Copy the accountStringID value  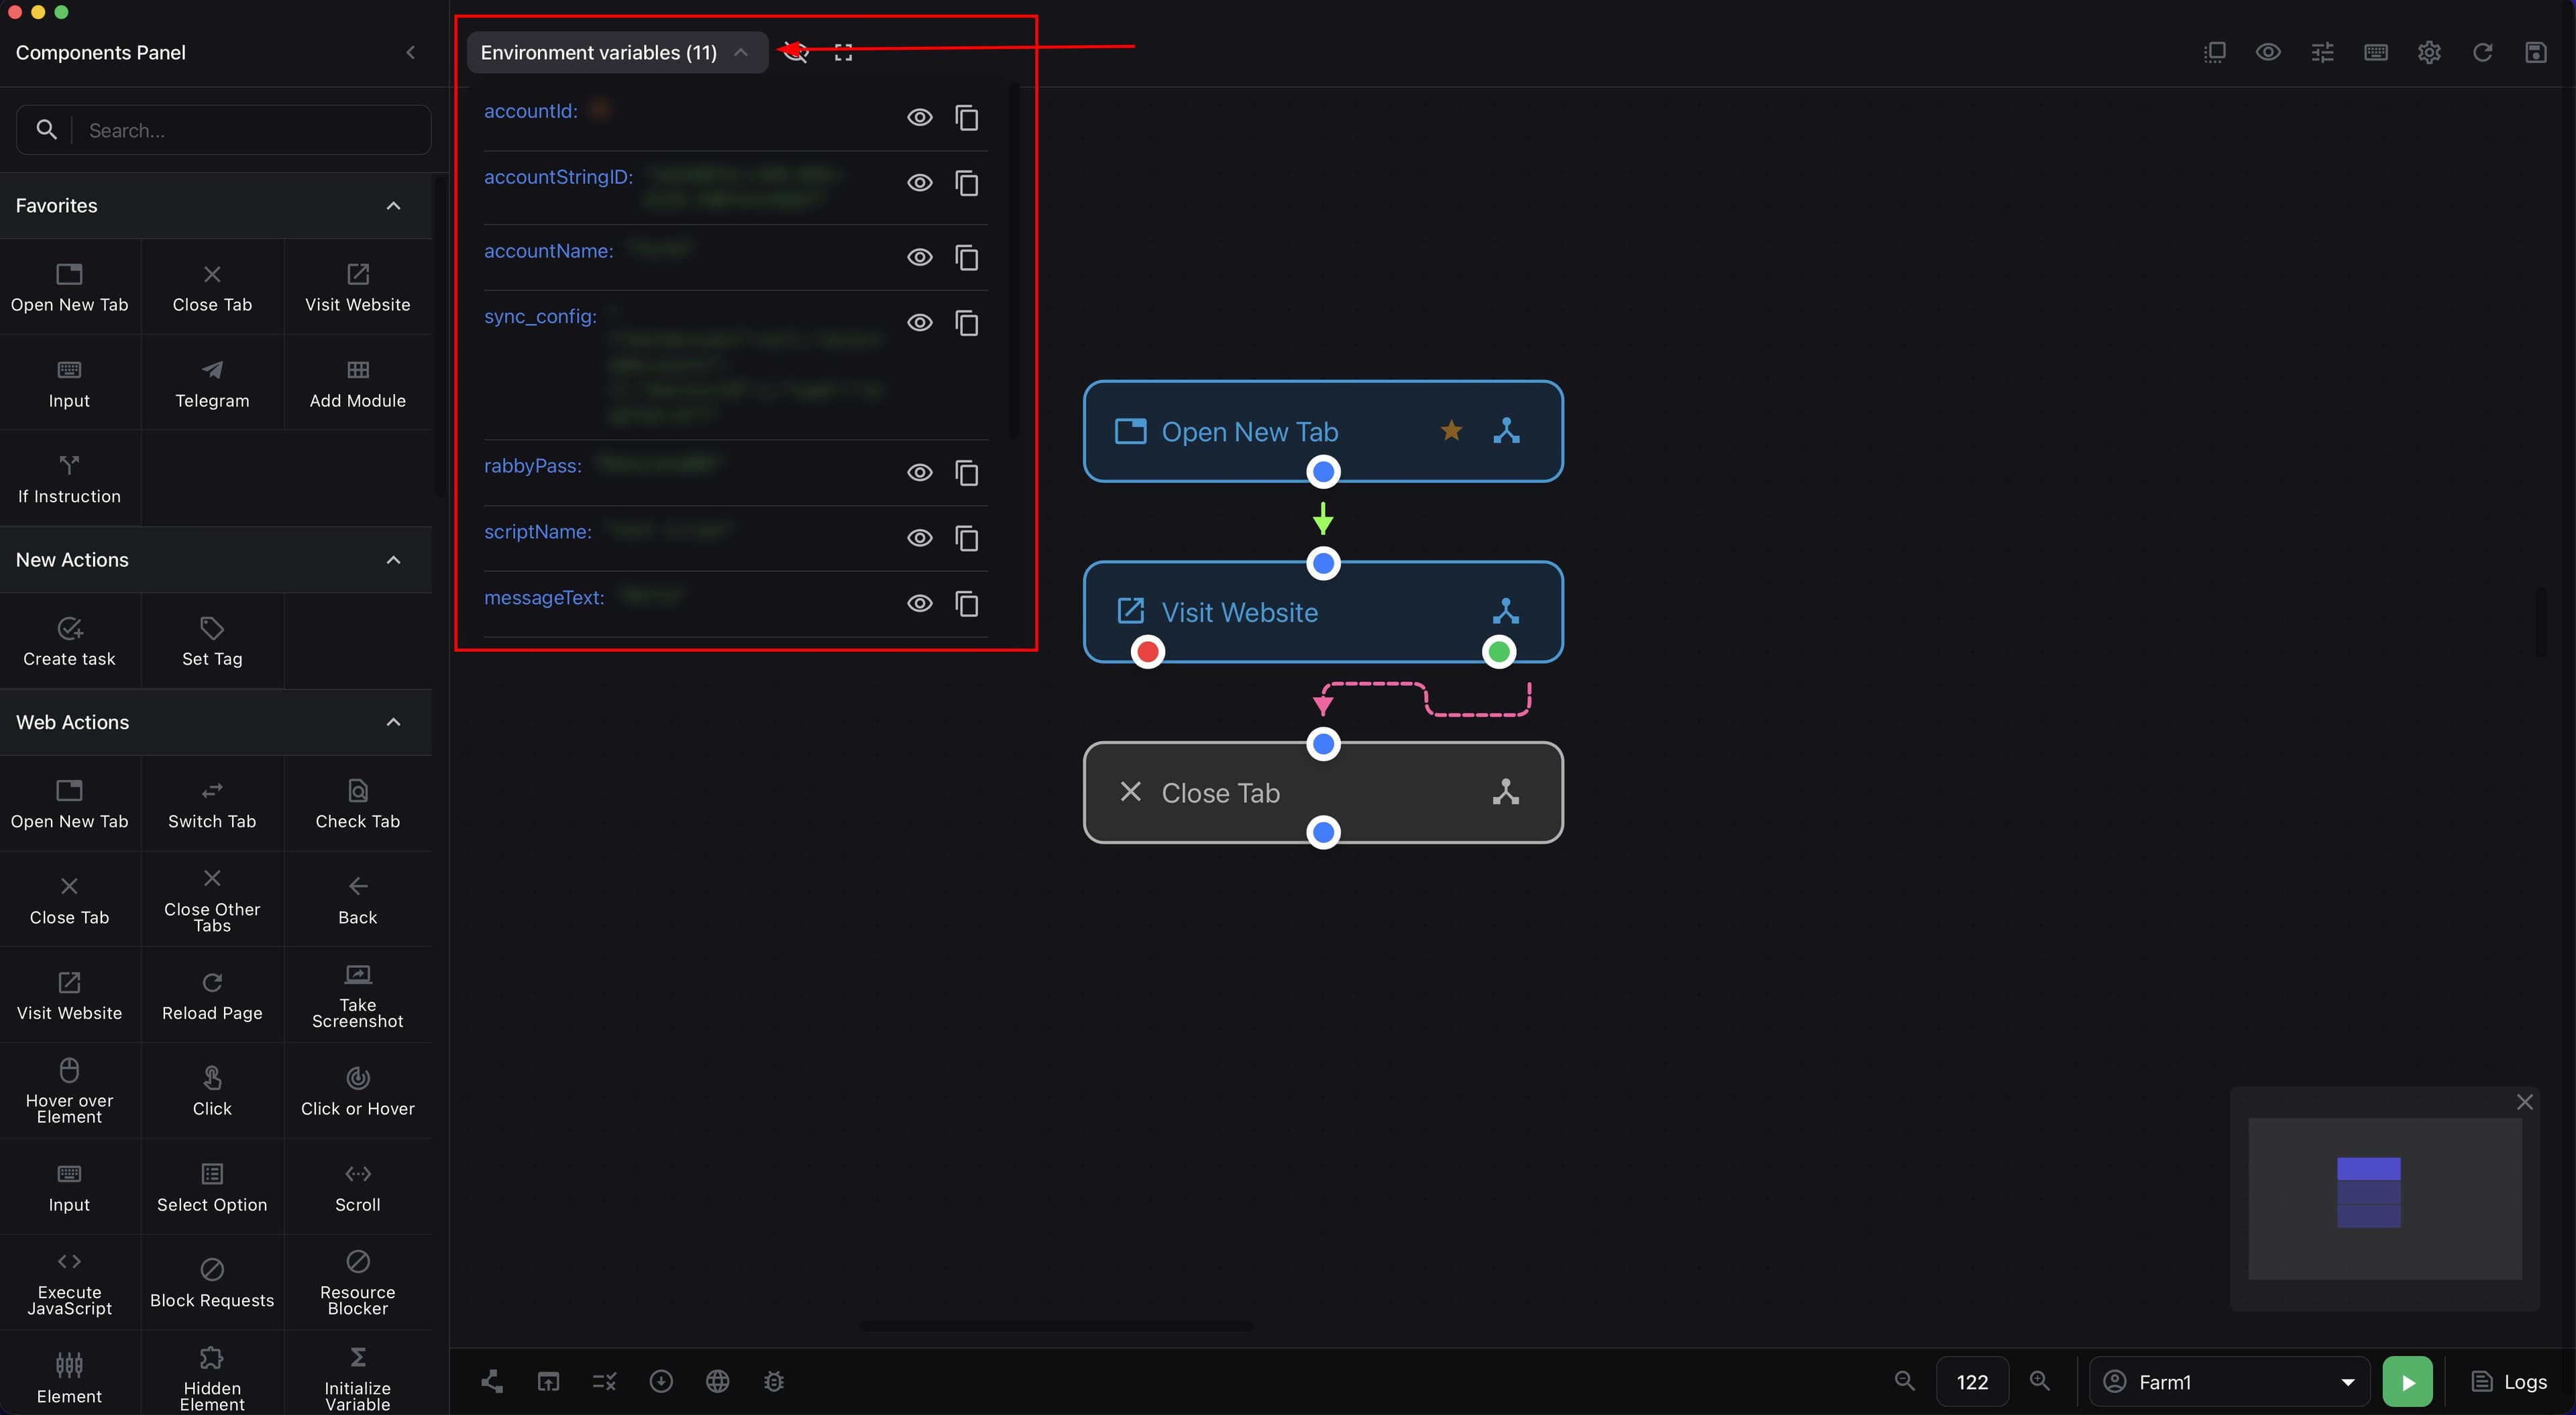[x=966, y=183]
